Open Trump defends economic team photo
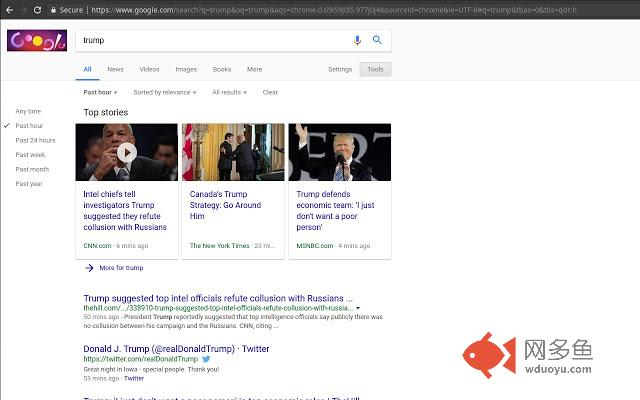 [340, 152]
